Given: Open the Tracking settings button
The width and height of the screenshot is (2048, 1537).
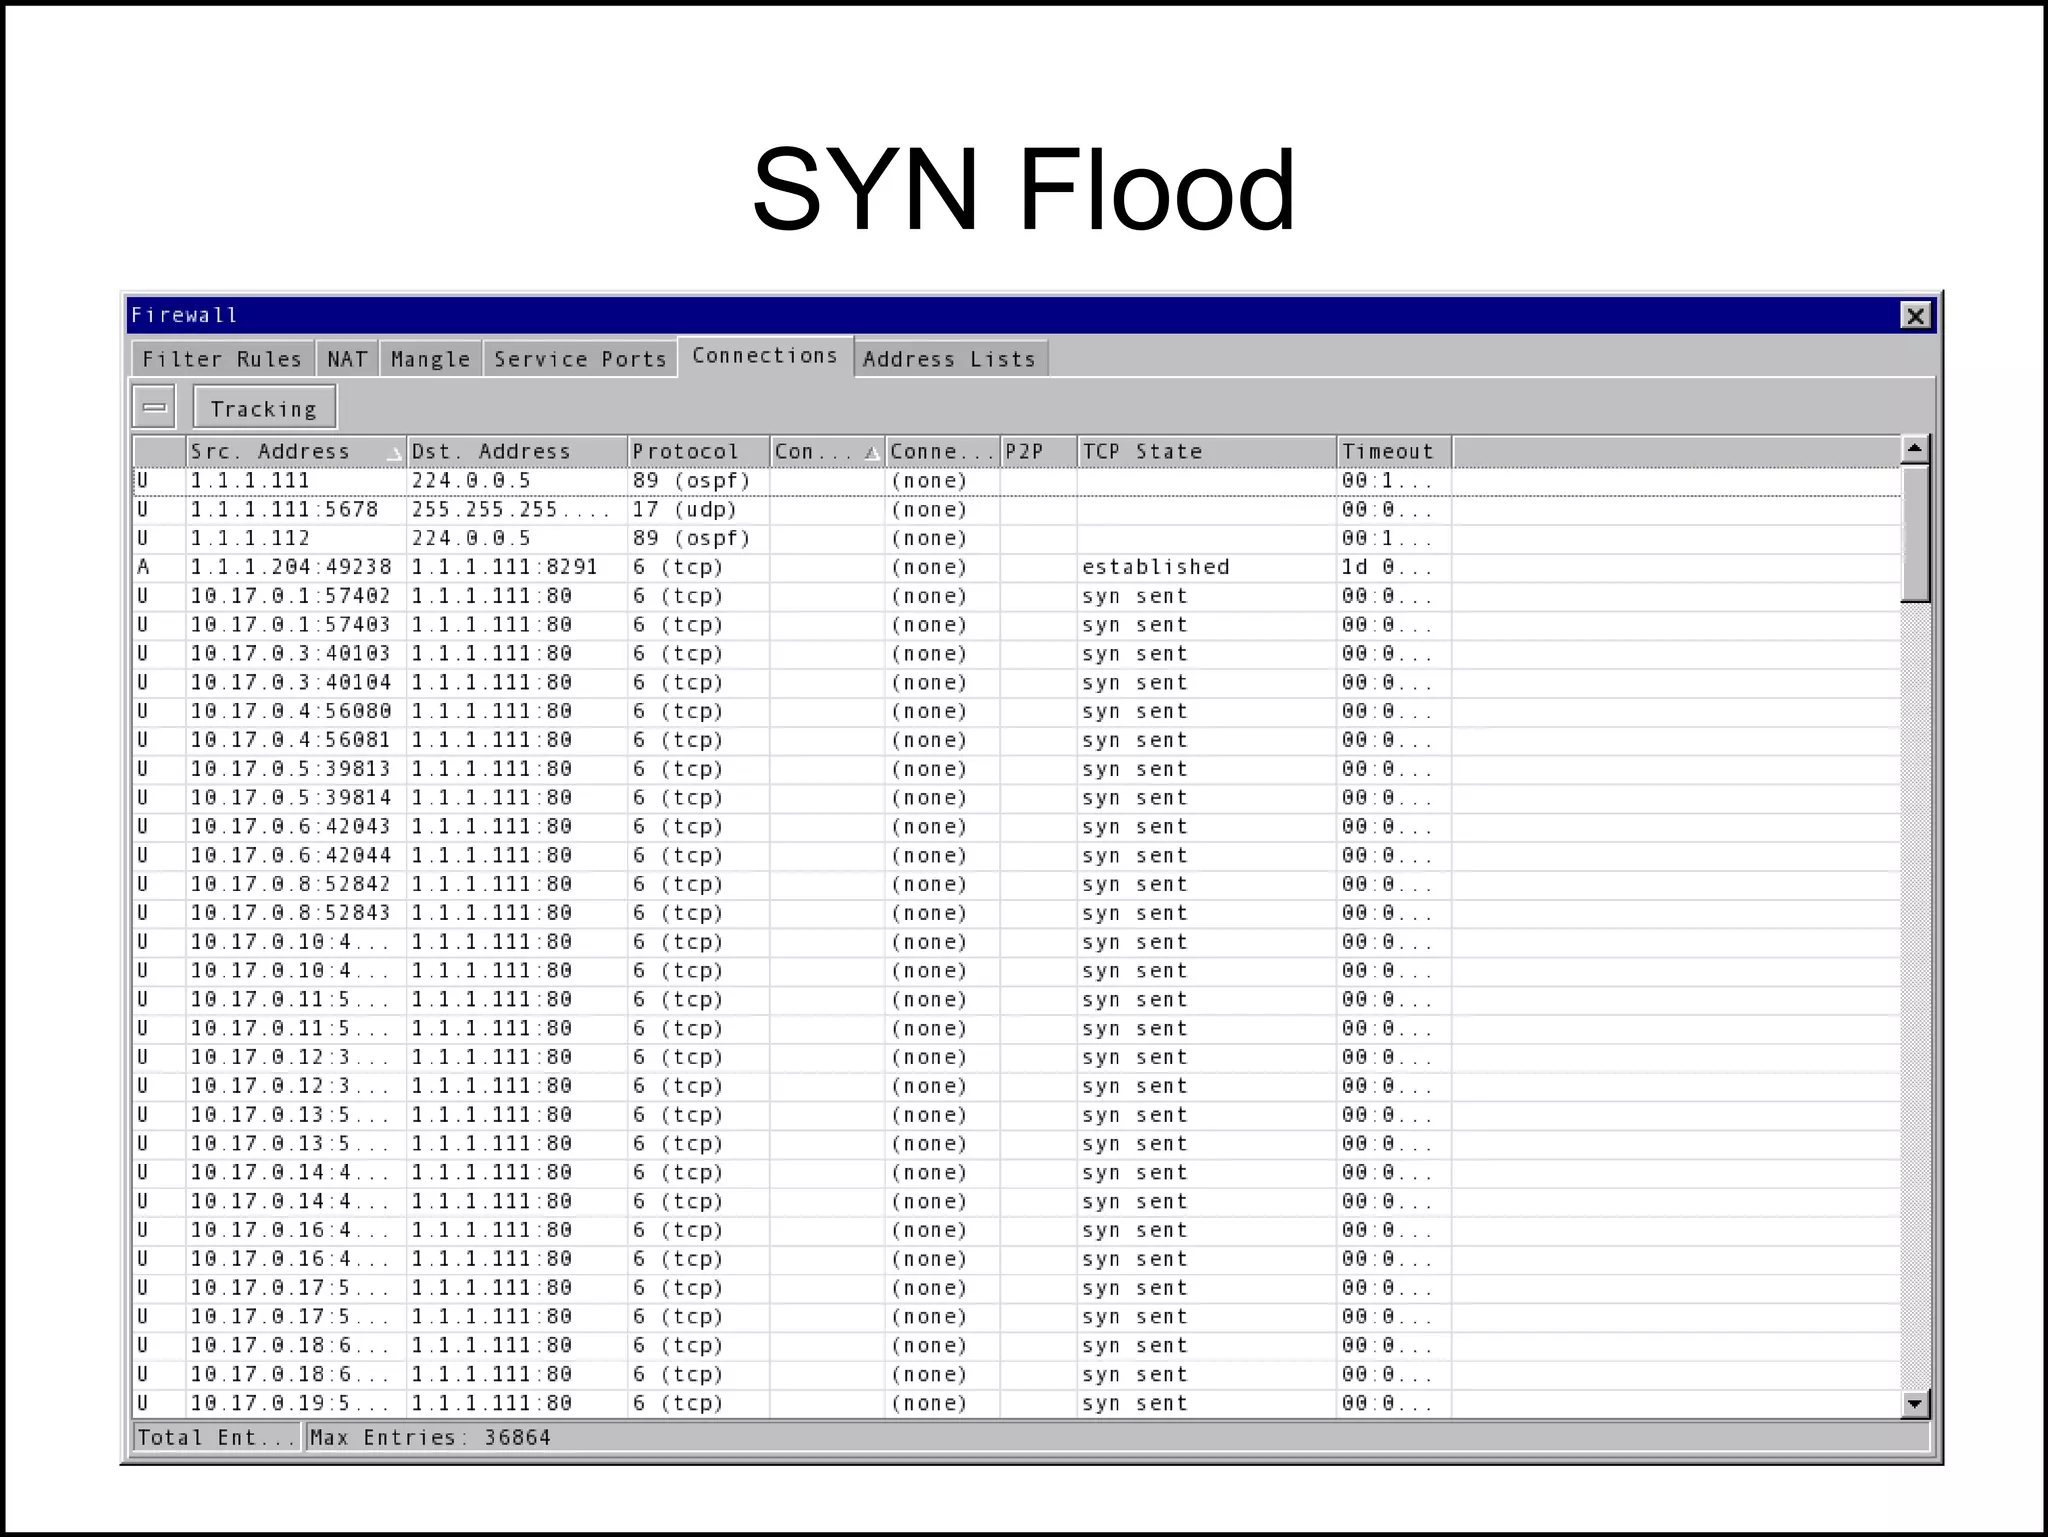Looking at the screenshot, I should 264,408.
